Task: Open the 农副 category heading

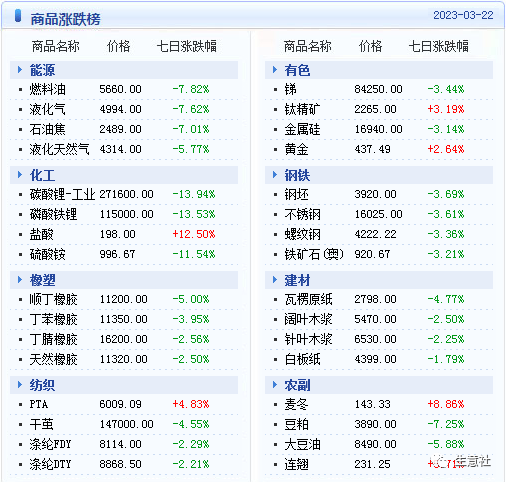Action: coord(297,385)
